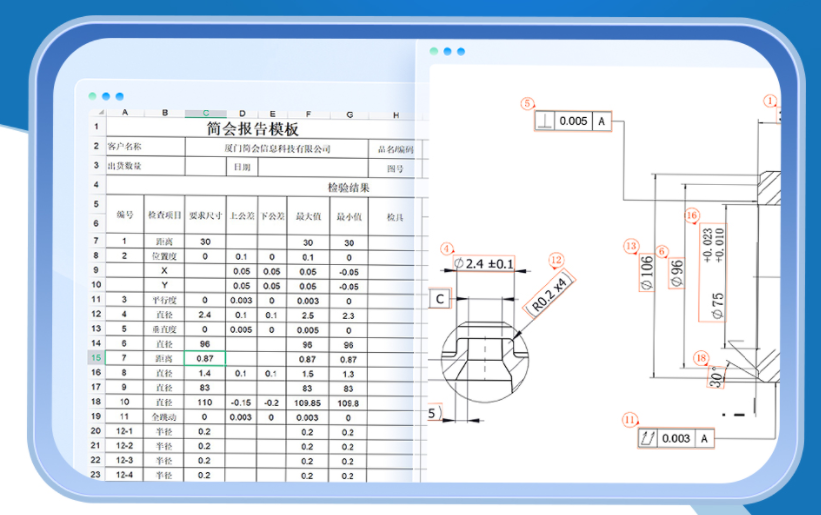Select balloon number 6 on the drawing
821x515 pixels.
pos(662,252)
